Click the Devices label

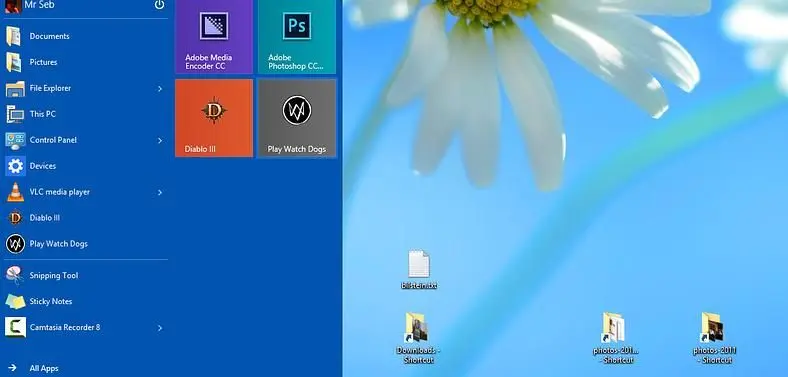click(43, 166)
